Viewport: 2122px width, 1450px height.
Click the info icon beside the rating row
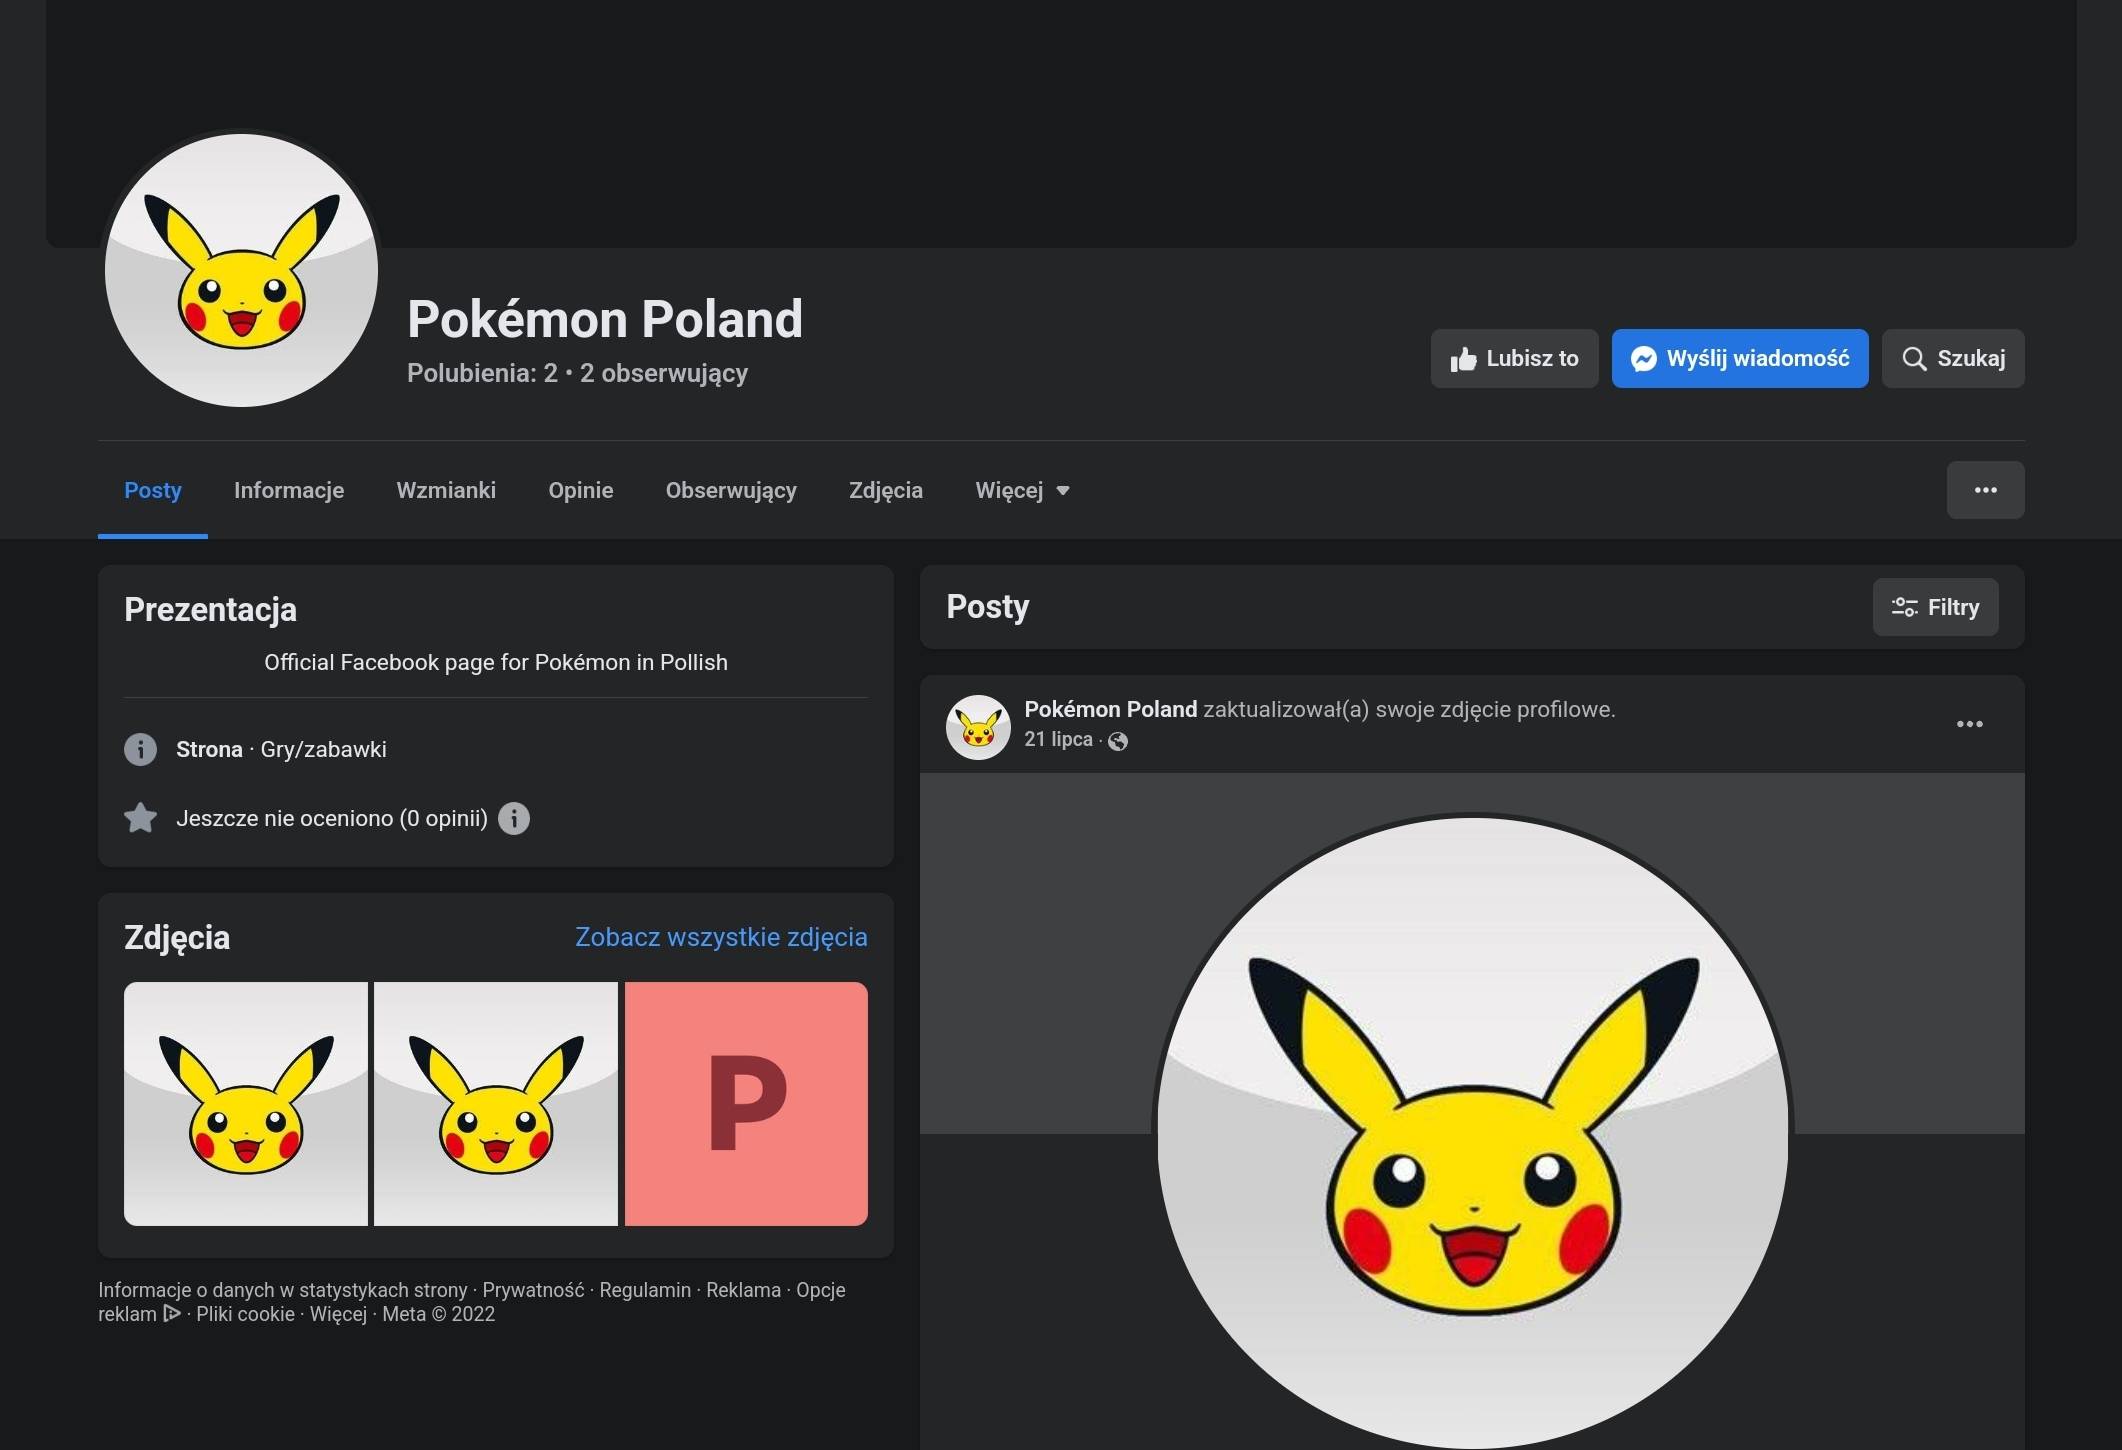(514, 818)
